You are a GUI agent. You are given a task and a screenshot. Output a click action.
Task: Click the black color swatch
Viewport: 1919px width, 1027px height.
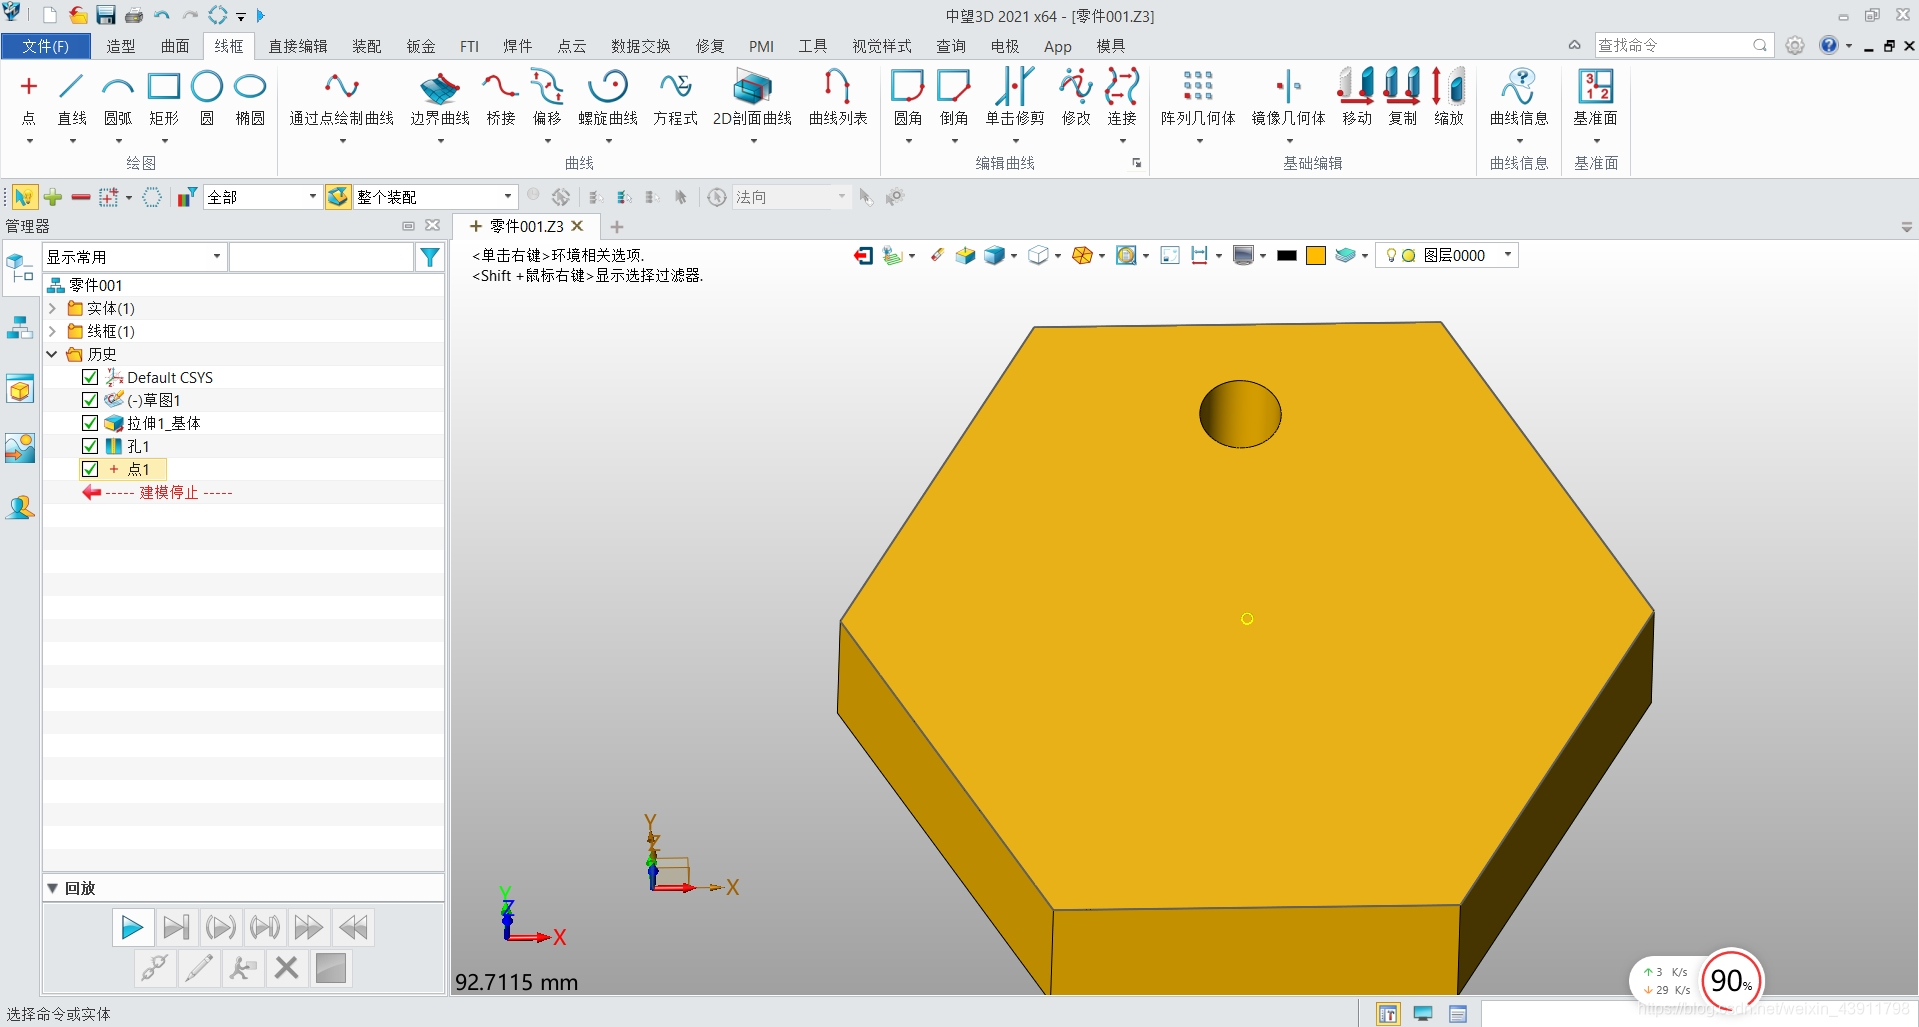(x=1287, y=255)
